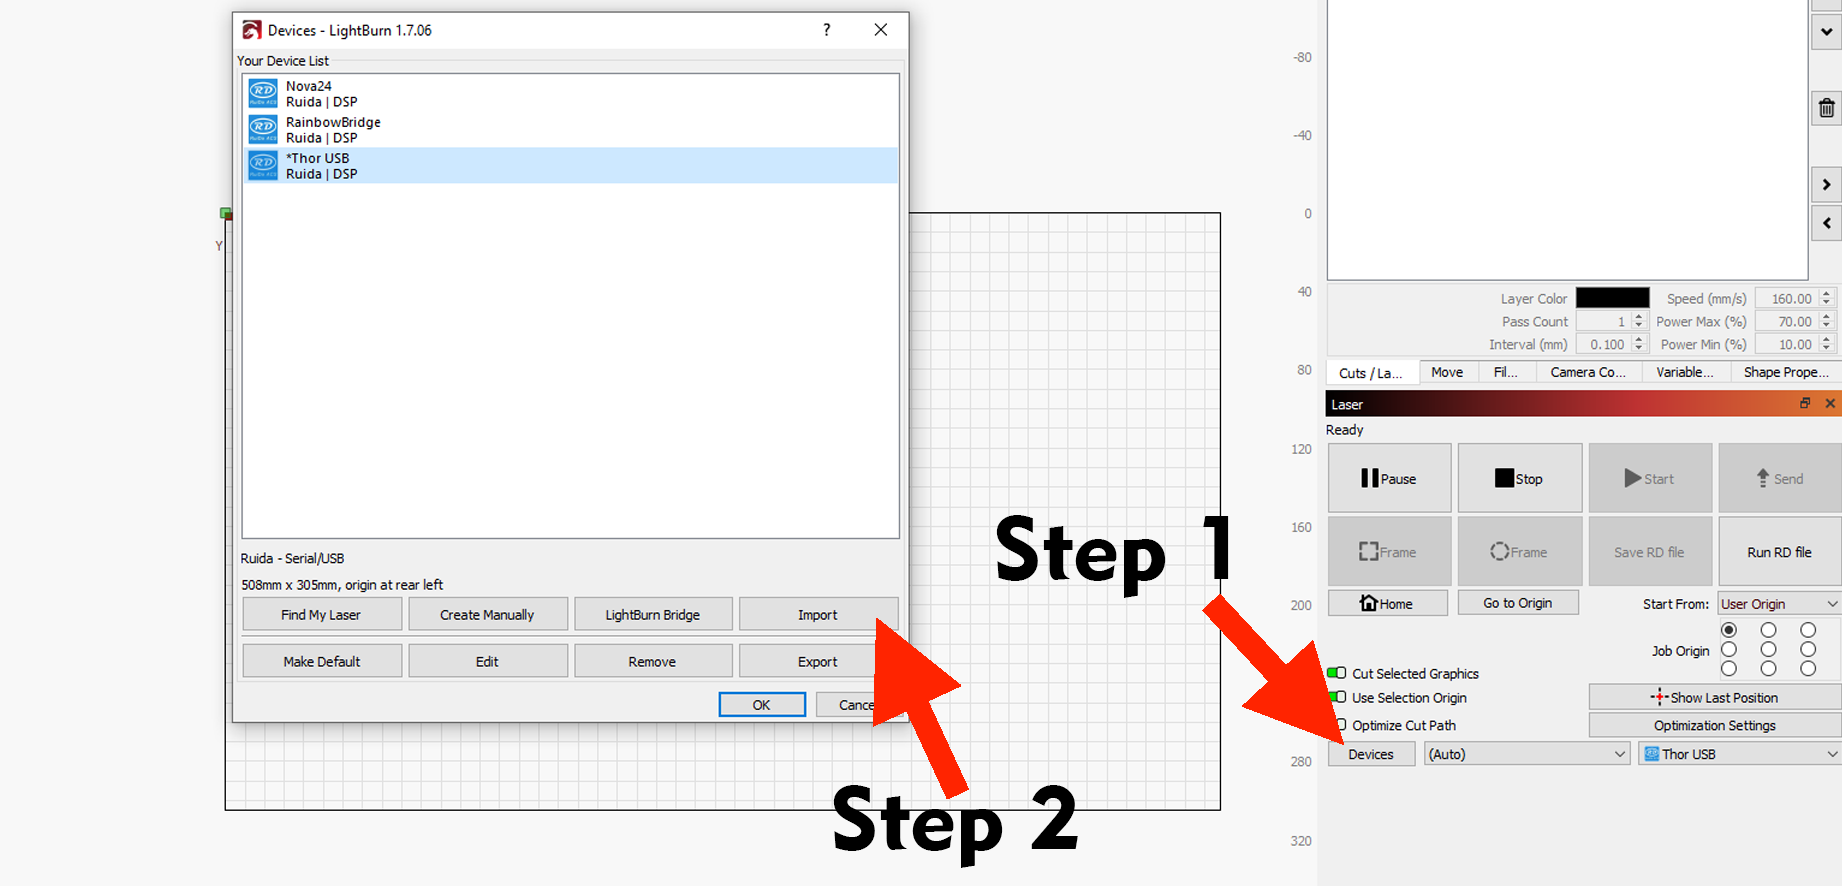Switch to Cuts / Layers tab
Image resolution: width=1842 pixels, height=887 pixels.
click(1371, 372)
